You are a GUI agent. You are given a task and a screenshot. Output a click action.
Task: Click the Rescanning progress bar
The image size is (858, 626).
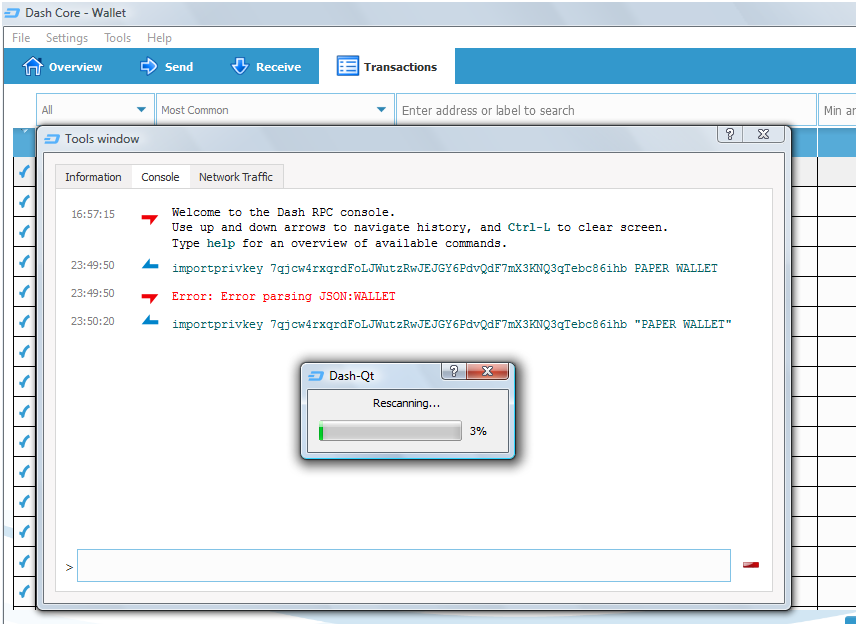click(390, 431)
